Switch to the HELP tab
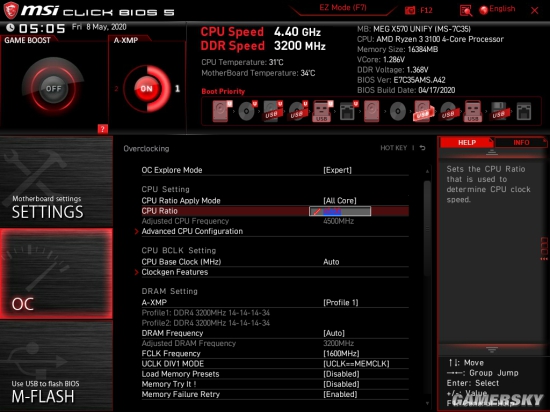The image size is (550, 412). pyautogui.click(x=467, y=142)
